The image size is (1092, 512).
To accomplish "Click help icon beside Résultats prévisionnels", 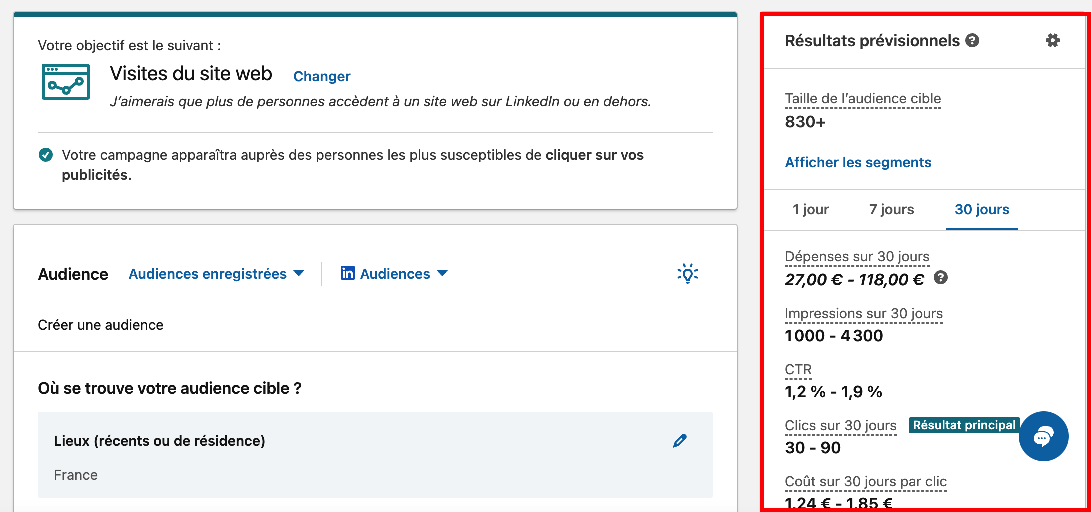I will pyautogui.click(x=972, y=41).
